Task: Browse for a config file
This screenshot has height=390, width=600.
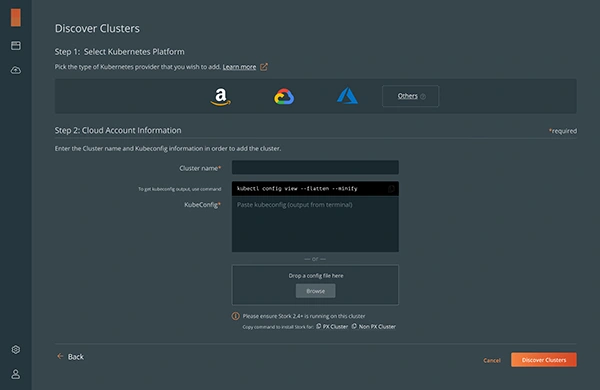Action: [316, 291]
